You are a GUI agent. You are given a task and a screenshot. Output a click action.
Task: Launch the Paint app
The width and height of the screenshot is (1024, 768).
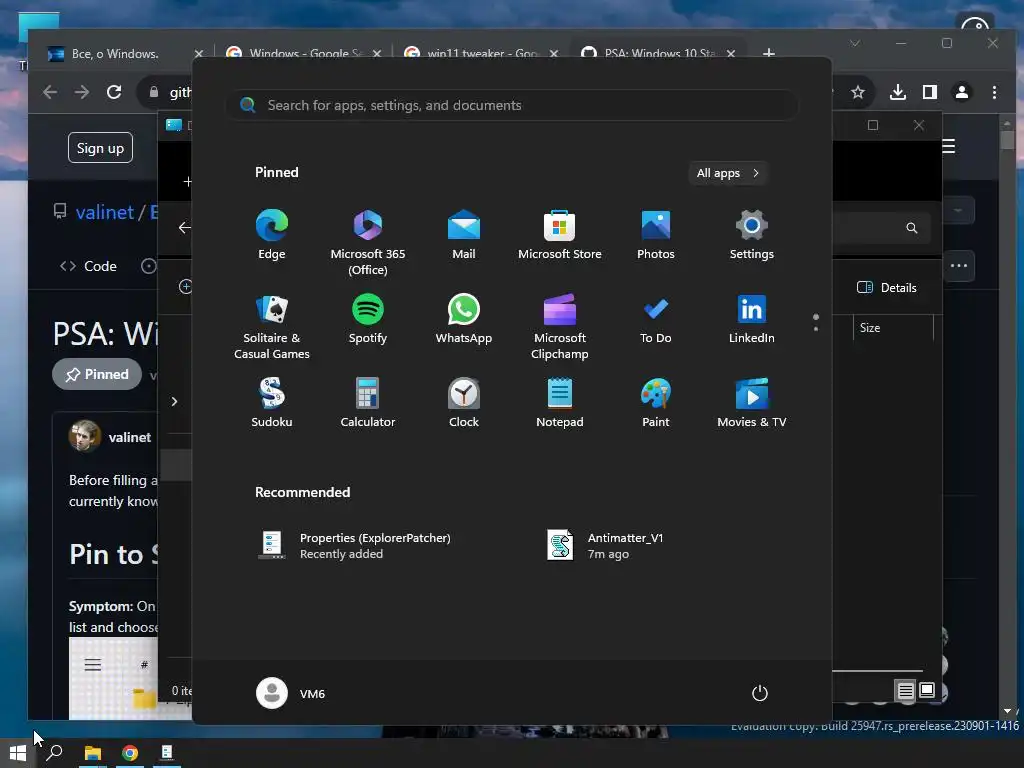656,403
